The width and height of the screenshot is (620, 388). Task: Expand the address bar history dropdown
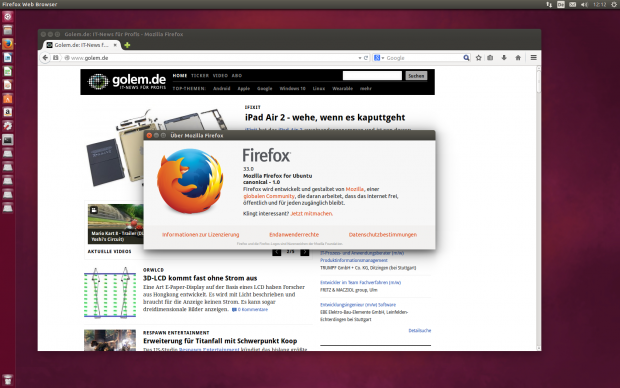click(360, 58)
